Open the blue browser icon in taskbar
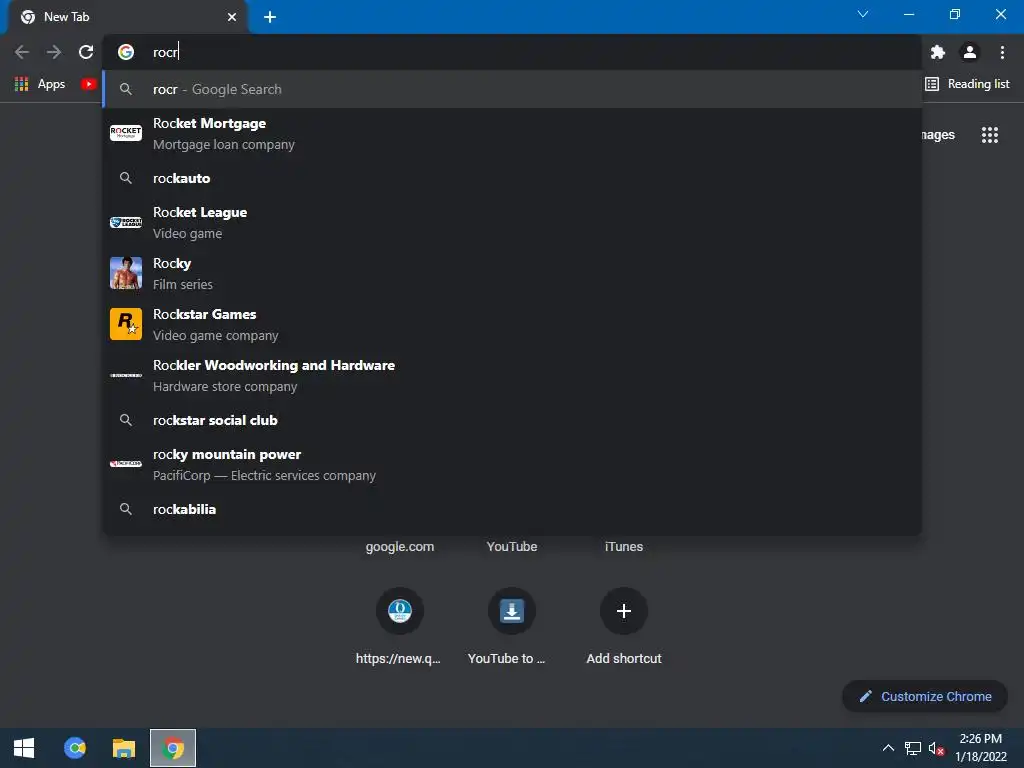Screen dimensions: 1024x768 point(75,748)
